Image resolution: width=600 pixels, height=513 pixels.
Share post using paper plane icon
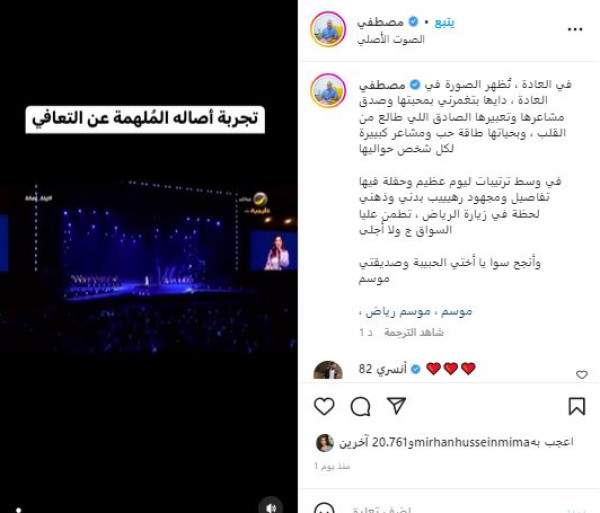(396, 406)
